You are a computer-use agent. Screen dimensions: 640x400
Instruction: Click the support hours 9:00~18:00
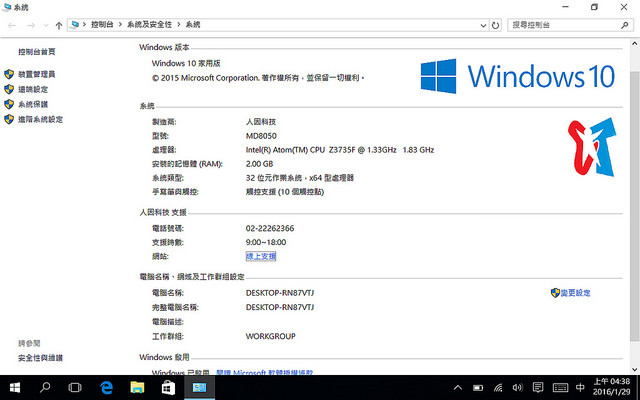(266, 242)
